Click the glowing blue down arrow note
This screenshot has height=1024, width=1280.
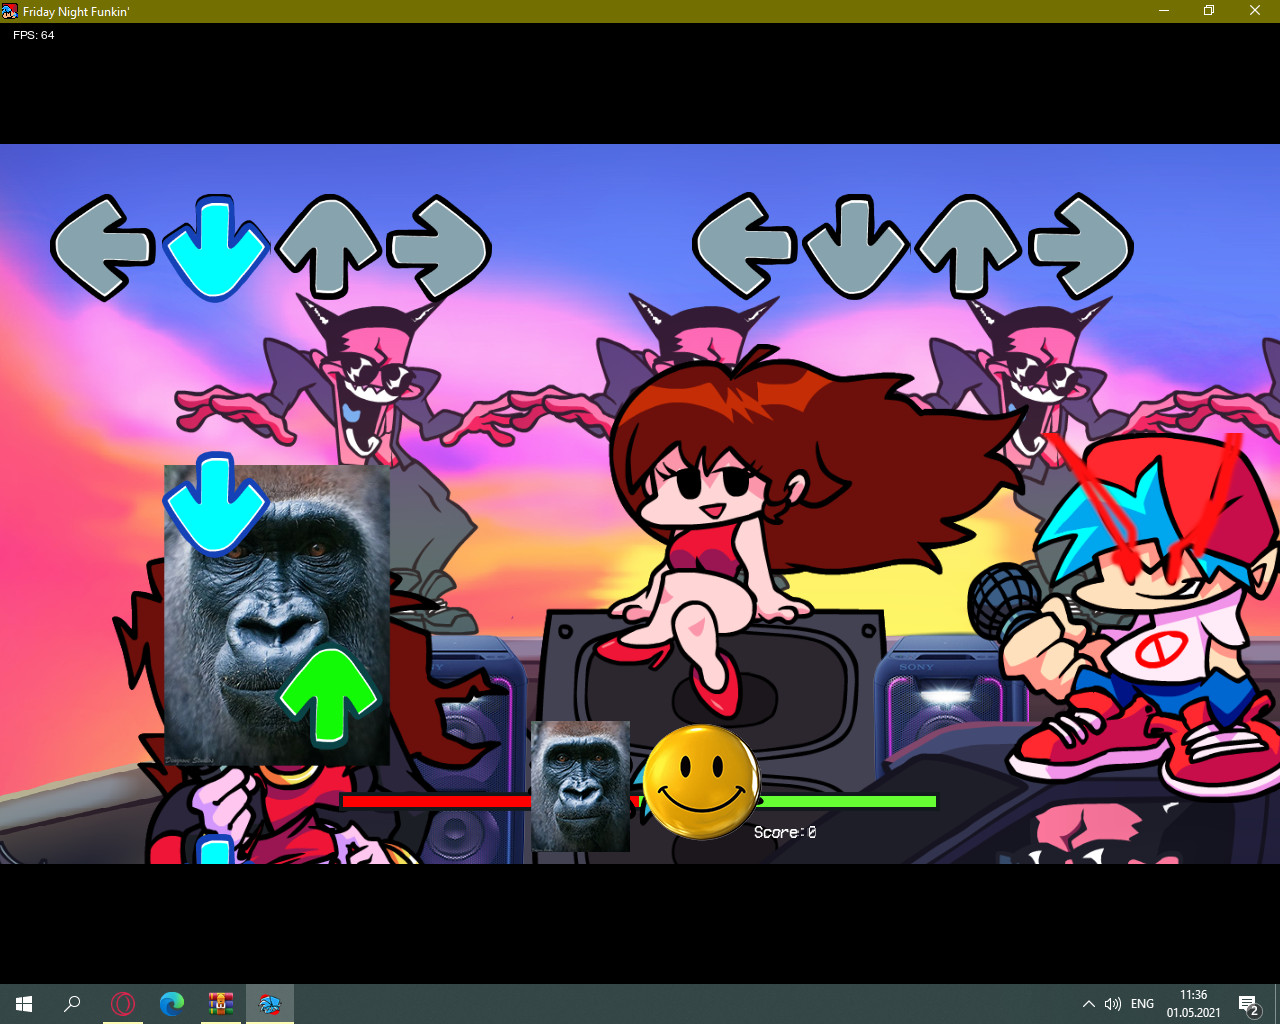click(x=216, y=248)
